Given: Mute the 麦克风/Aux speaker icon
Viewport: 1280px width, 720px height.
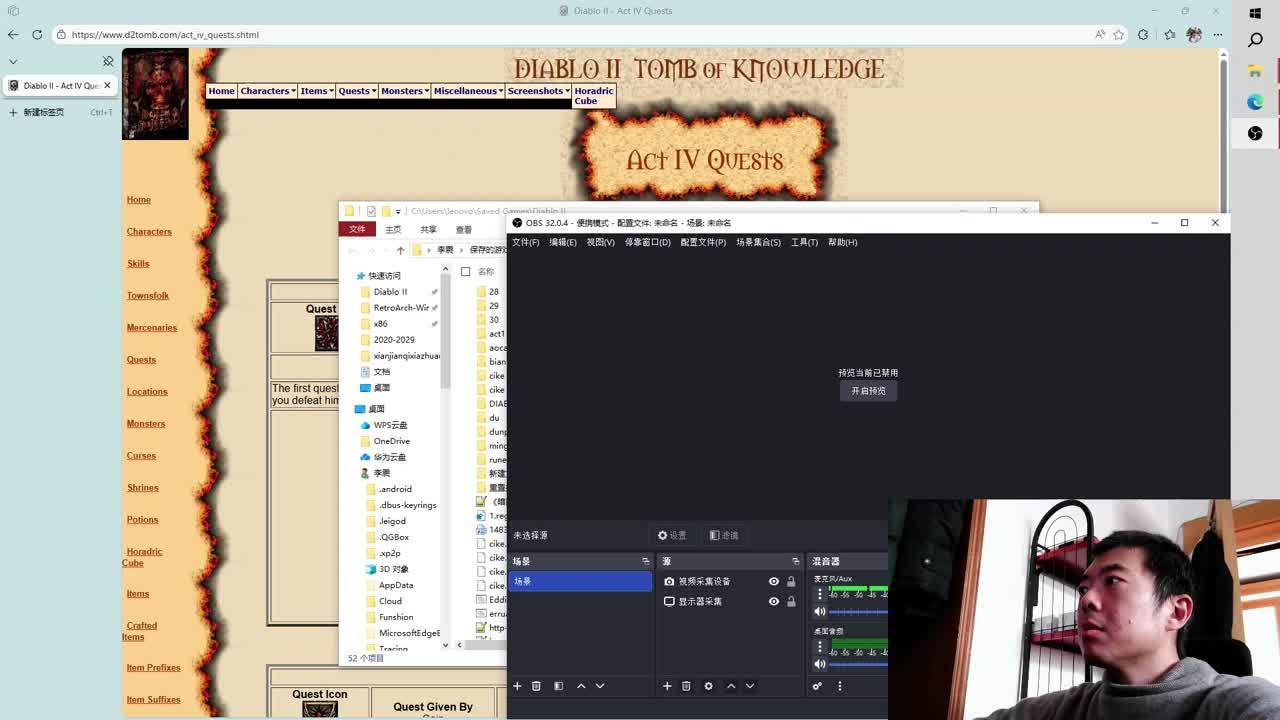Looking at the screenshot, I should tap(820, 611).
